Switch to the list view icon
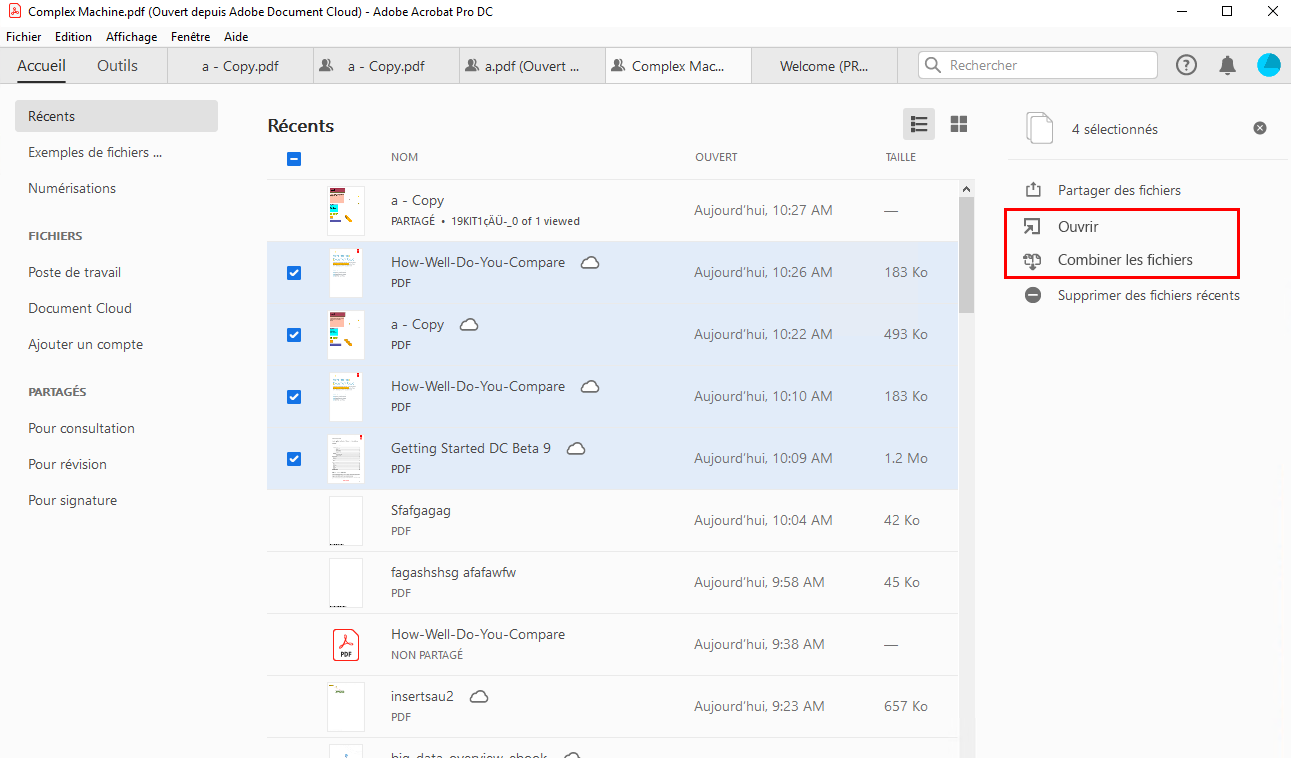The image size is (1291, 758). click(x=919, y=124)
